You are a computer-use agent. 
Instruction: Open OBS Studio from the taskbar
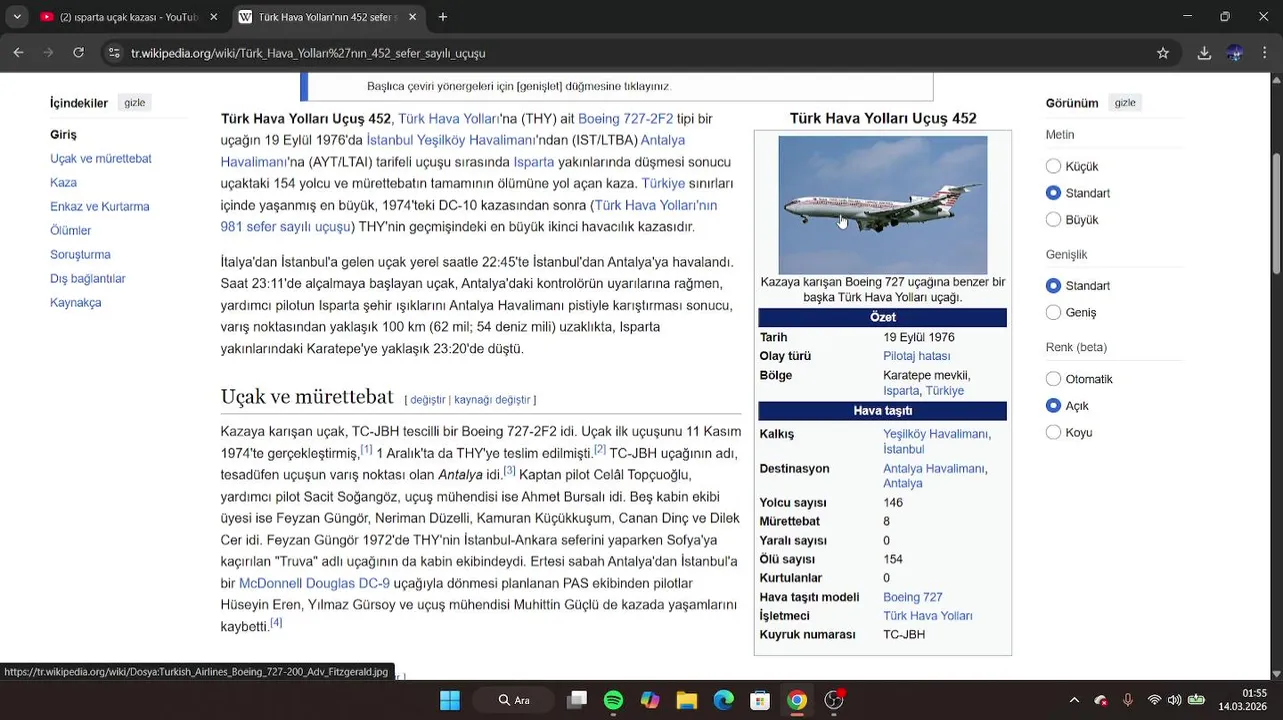point(834,700)
